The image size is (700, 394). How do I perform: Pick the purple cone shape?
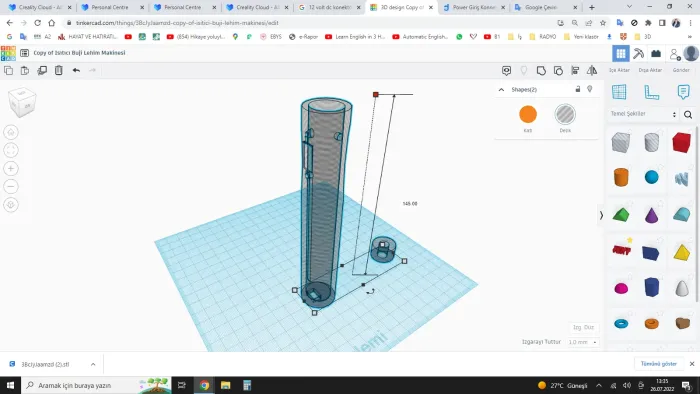coord(651,215)
